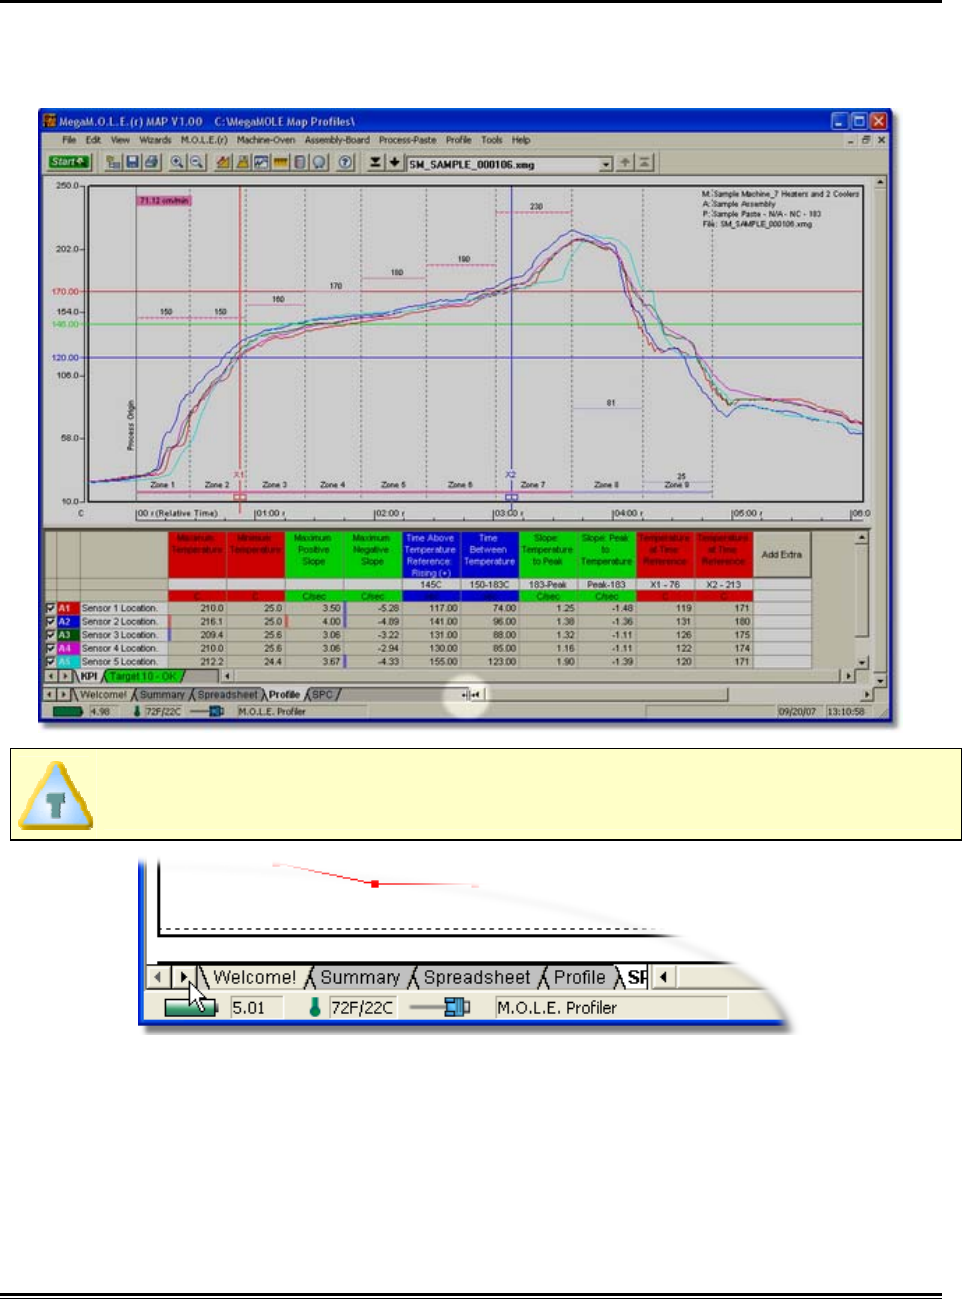Click scroll-left arrow beside Welcome! tab in main window
This screenshot has height=1299, width=962.
click(x=50, y=694)
